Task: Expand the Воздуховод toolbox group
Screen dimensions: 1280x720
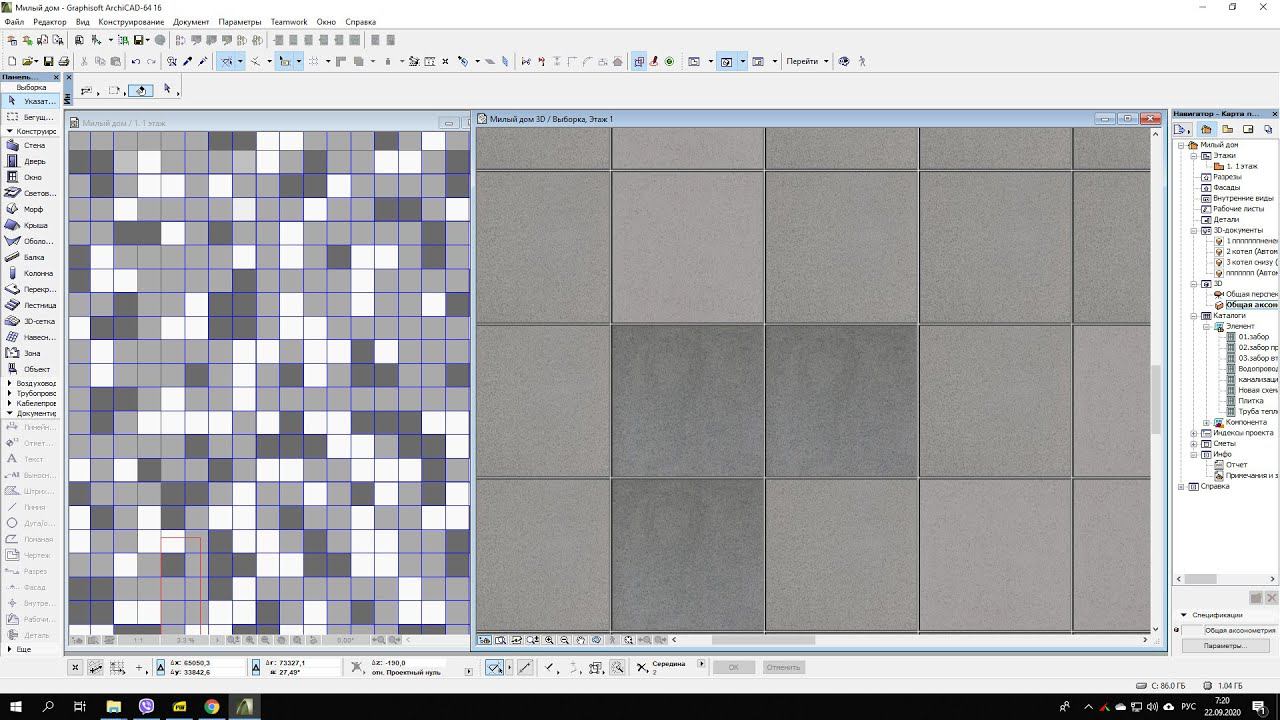Action: point(10,383)
